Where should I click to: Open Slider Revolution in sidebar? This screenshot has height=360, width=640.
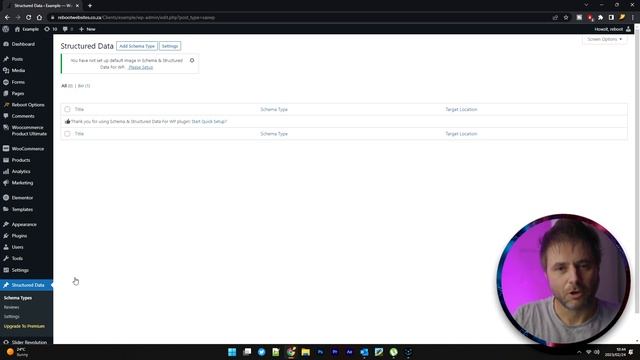[29, 342]
